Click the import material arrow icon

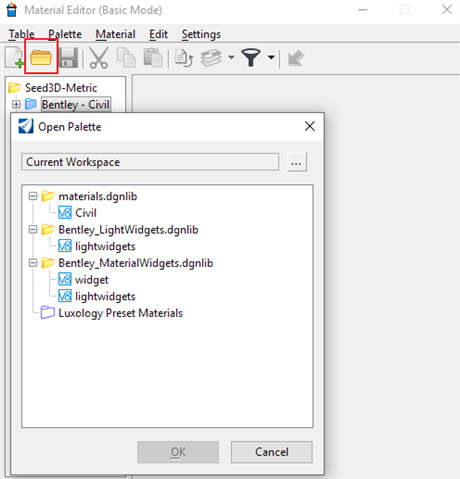(x=296, y=58)
